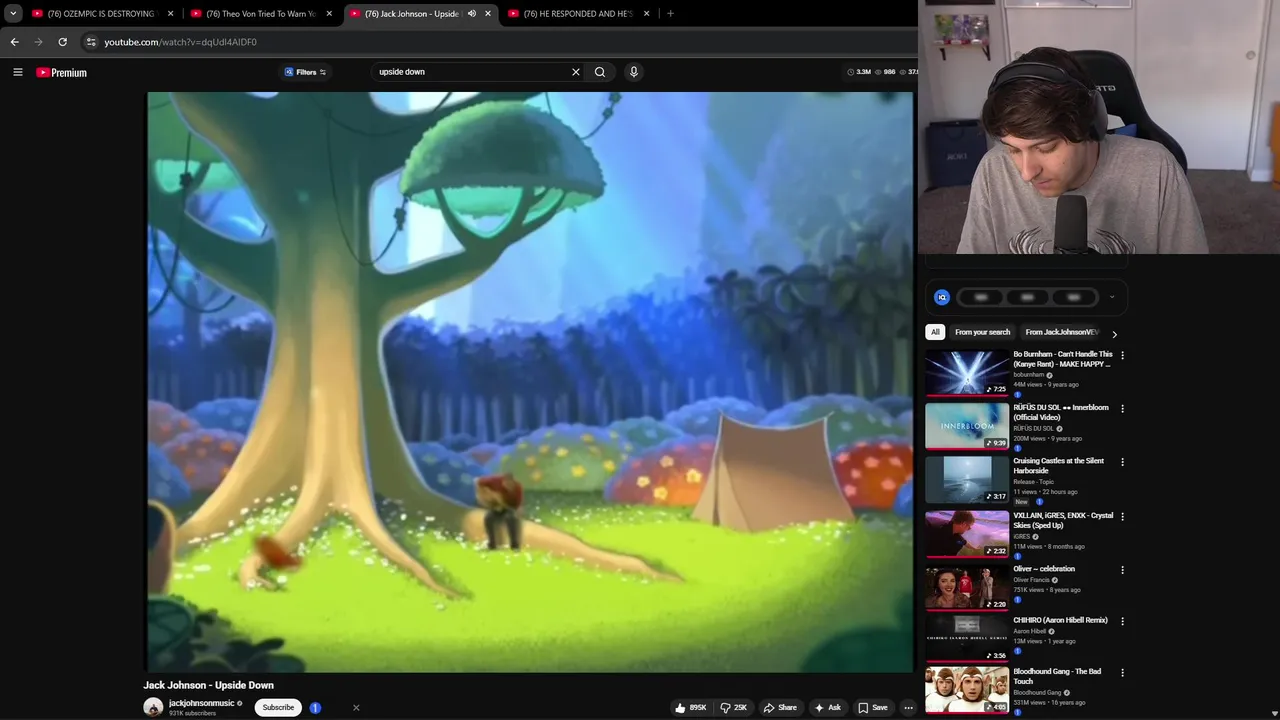1280x720 pixels.
Task: Open options for Bo Burnham video
Action: pos(1122,355)
